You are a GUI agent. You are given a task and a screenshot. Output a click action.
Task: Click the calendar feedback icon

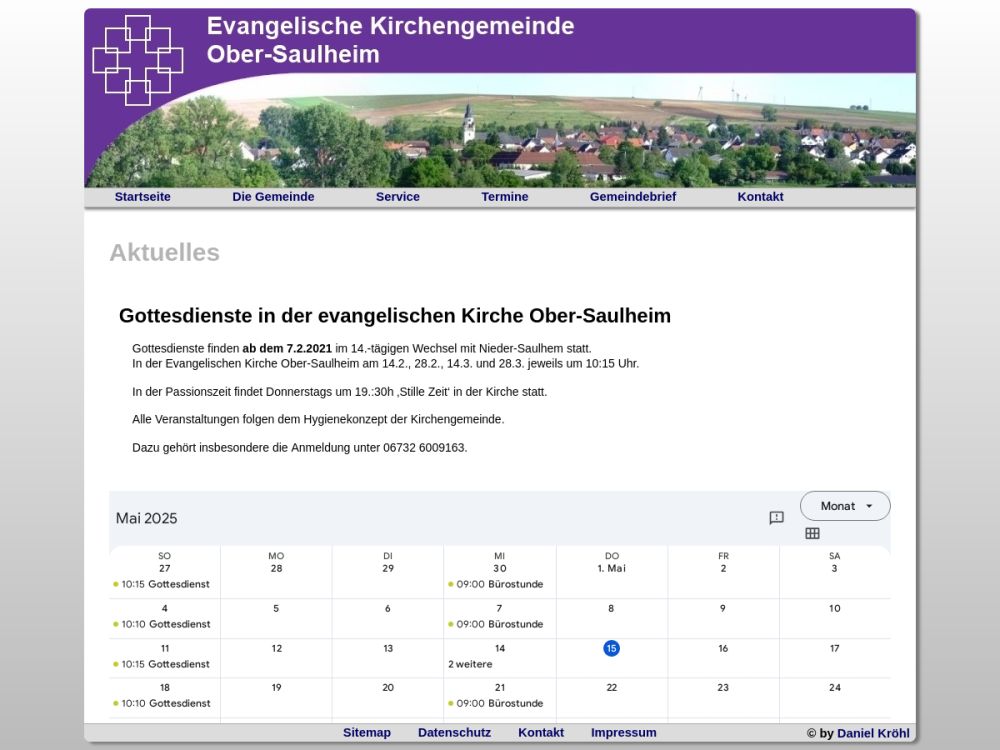pyautogui.click(x=776, y=518)
